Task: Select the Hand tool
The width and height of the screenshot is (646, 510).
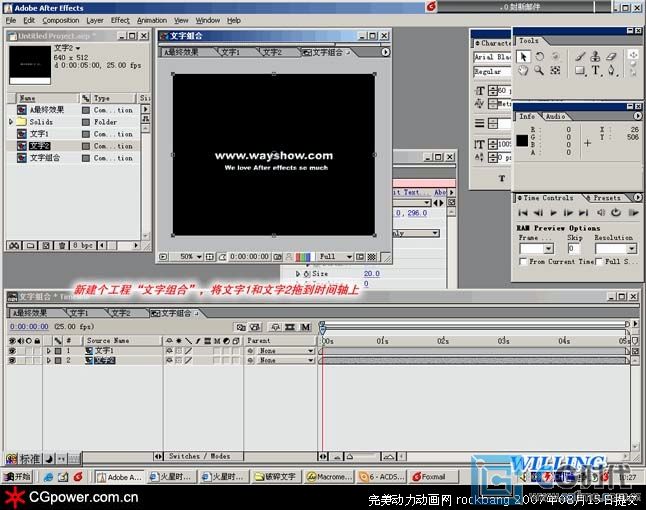Action: 523,70
